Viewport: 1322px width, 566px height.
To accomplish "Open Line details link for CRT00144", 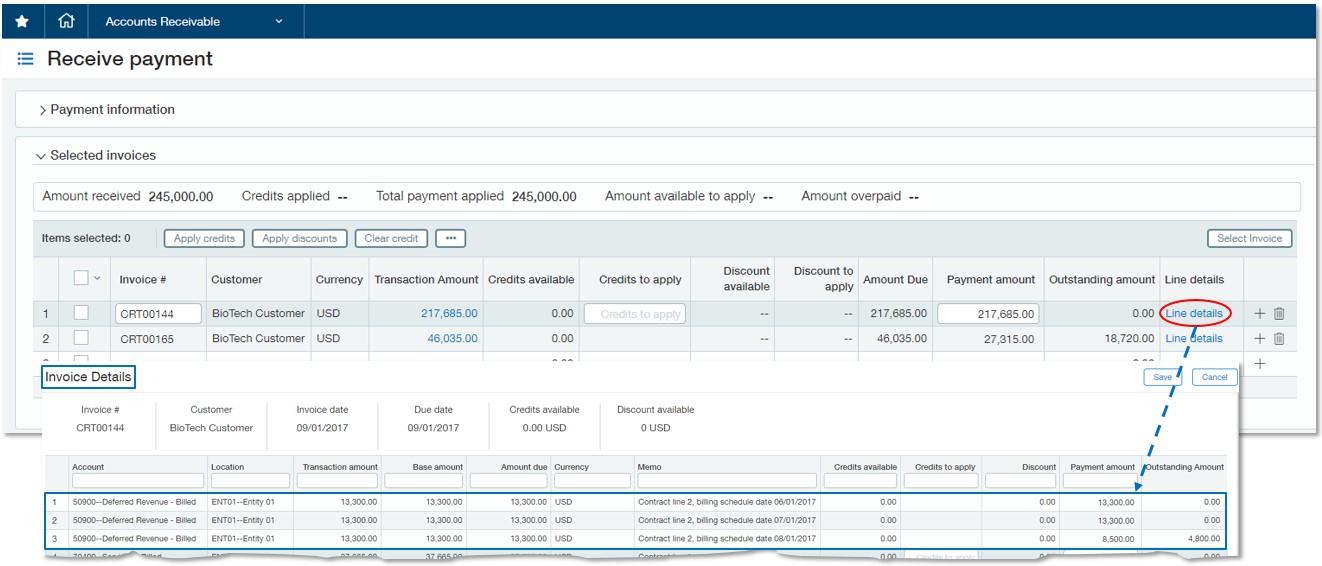I will click(x=1194, y=314).
